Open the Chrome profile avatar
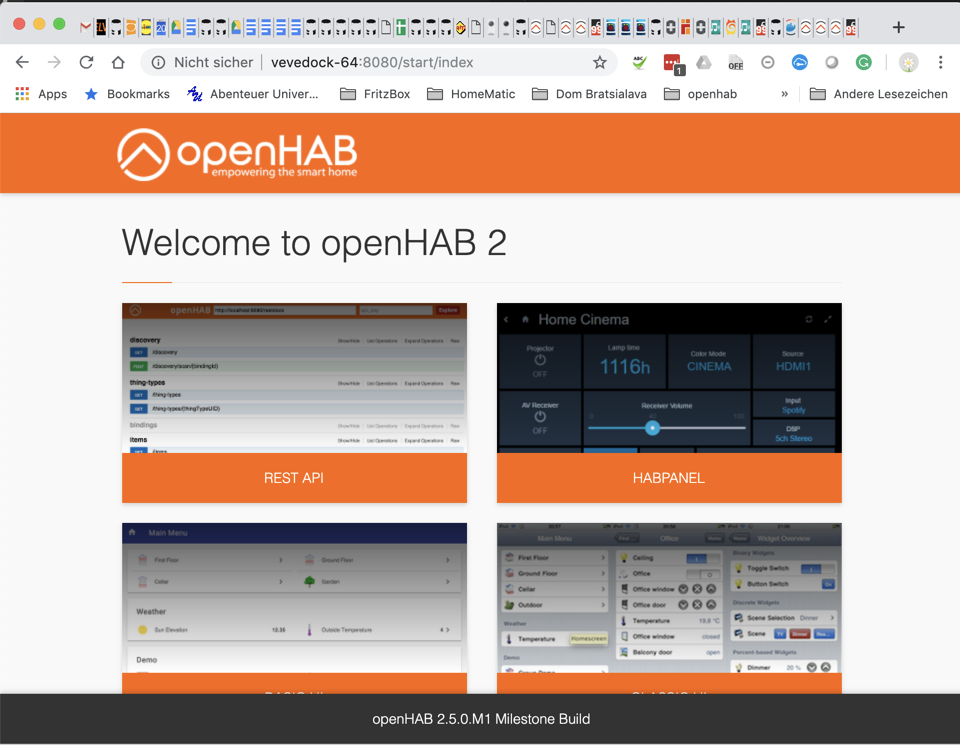960x746 pixels. (x=909, y=62)
